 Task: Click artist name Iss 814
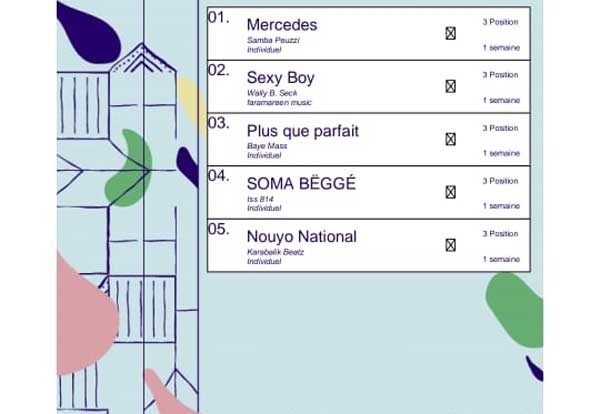260,199
